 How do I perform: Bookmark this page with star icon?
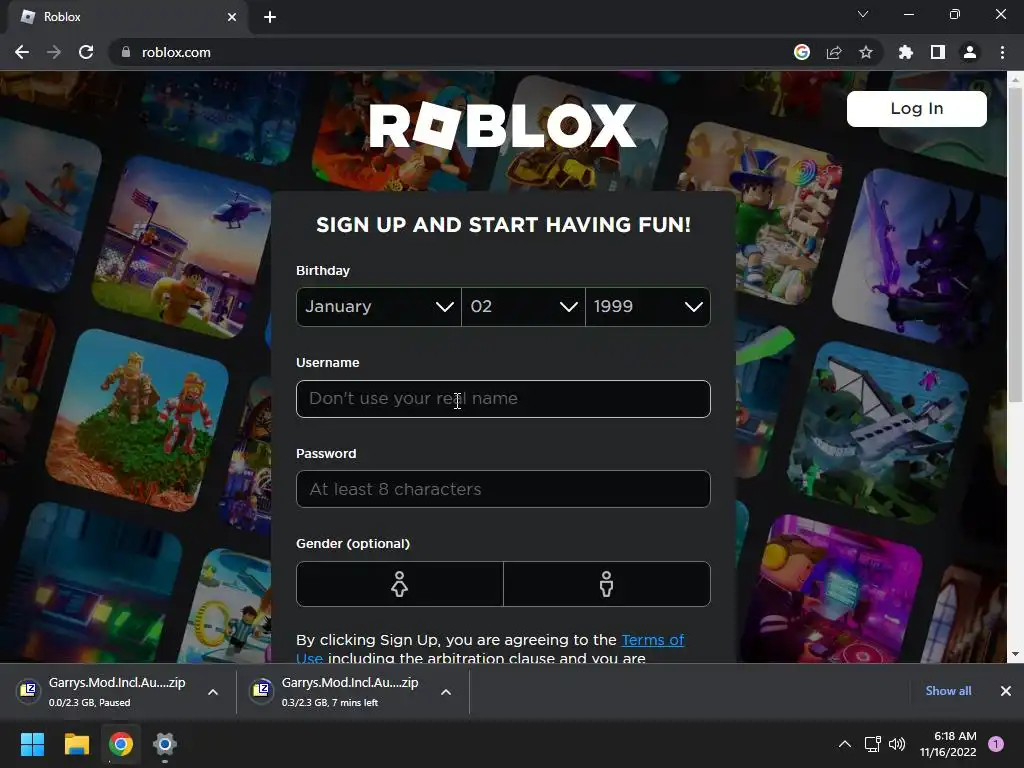pos(865,52)
